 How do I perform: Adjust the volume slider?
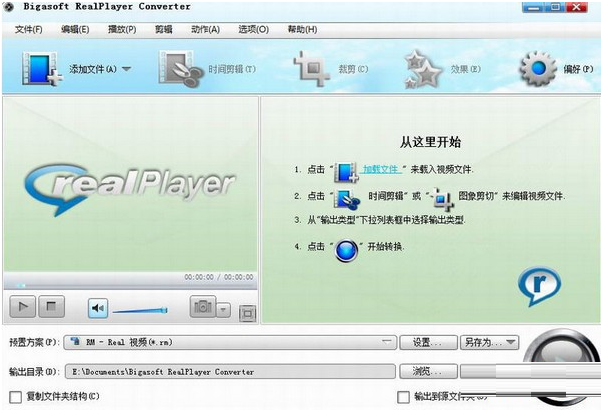point(140,310)
